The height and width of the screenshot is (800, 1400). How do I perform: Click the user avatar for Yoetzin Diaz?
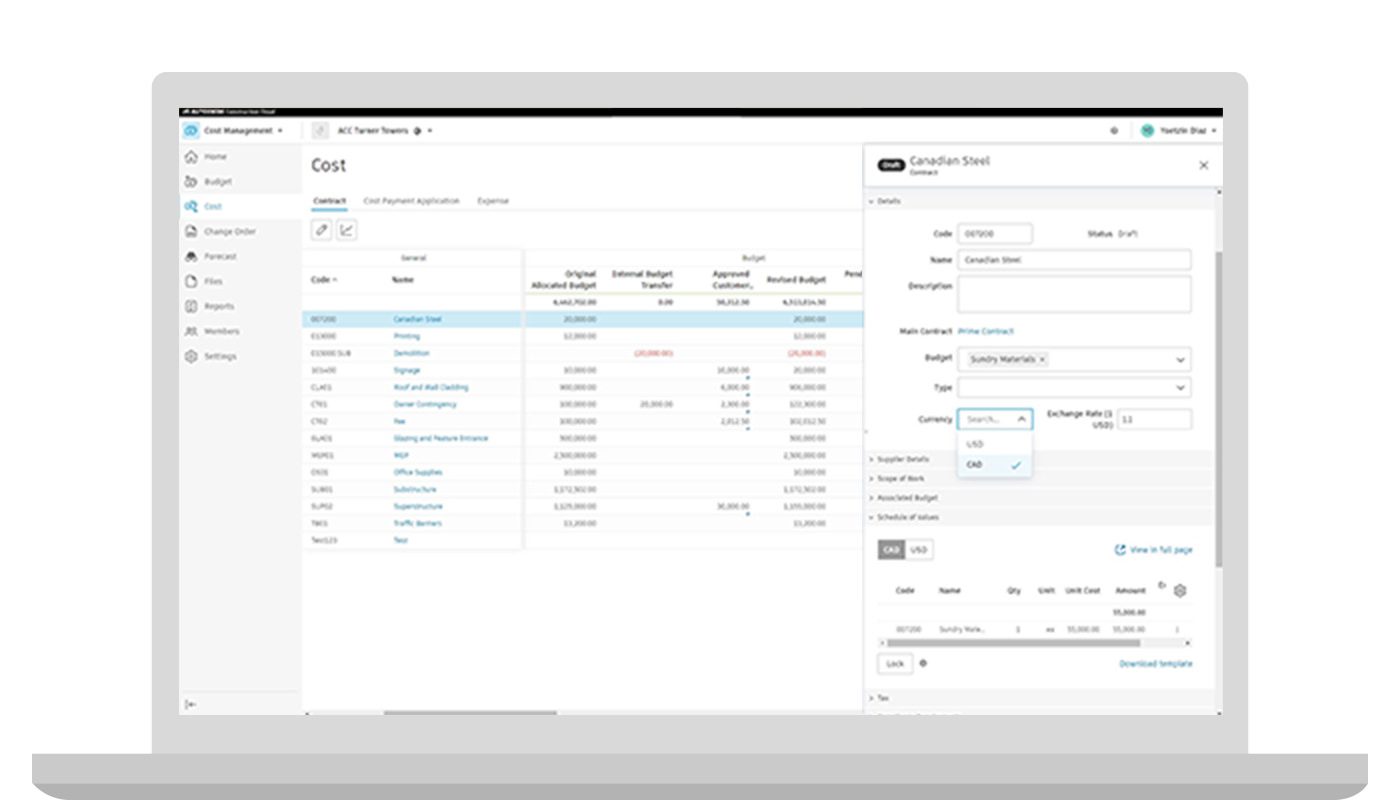(x=1148, y=131)
